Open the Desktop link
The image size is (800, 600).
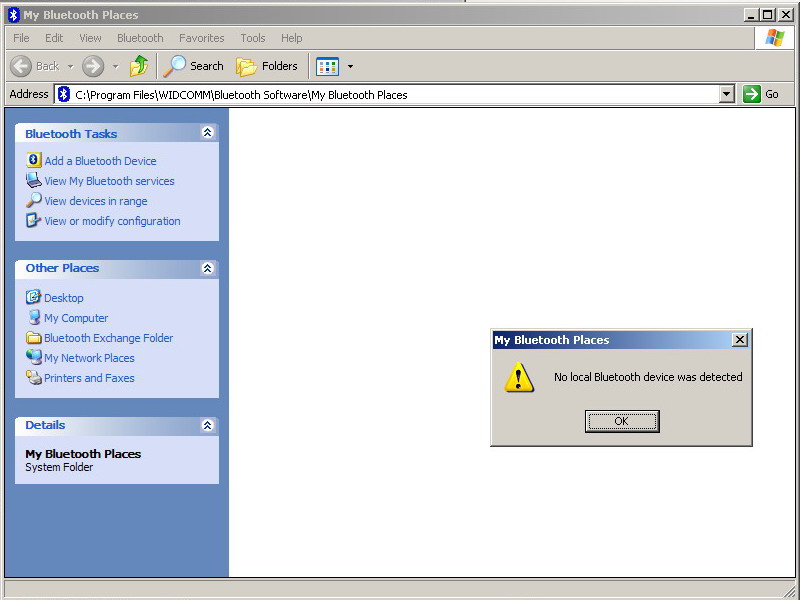tap(64, 298)
